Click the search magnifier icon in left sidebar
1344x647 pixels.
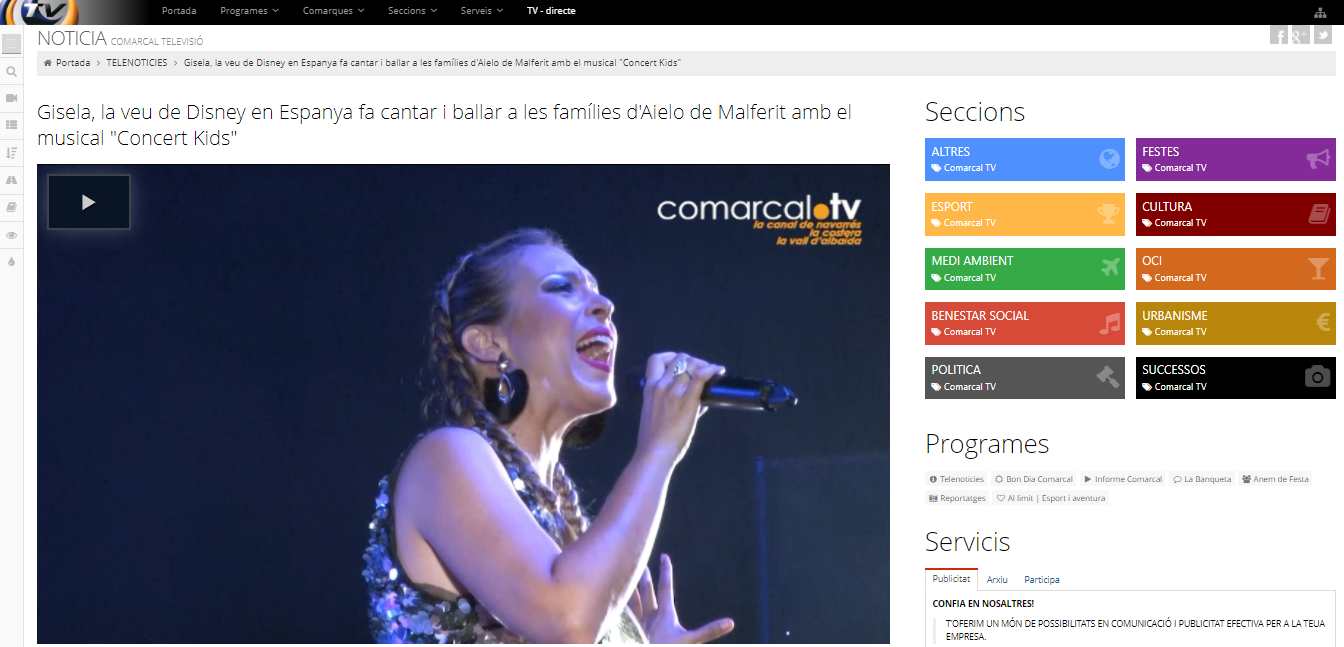12,72
